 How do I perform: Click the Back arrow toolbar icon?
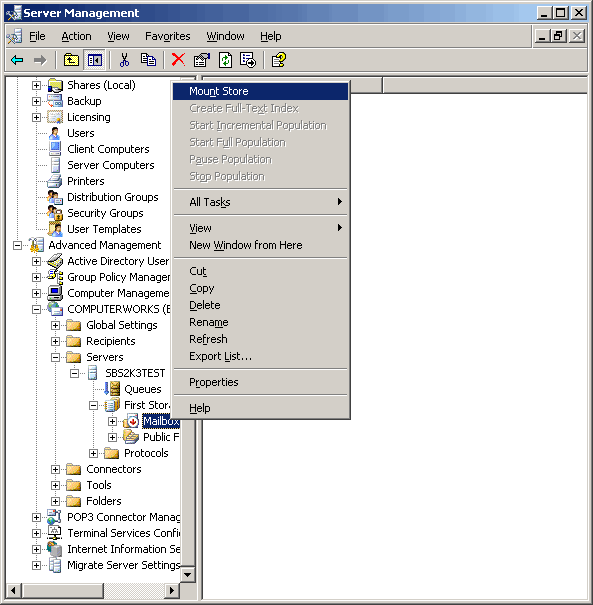click(17, 60)
